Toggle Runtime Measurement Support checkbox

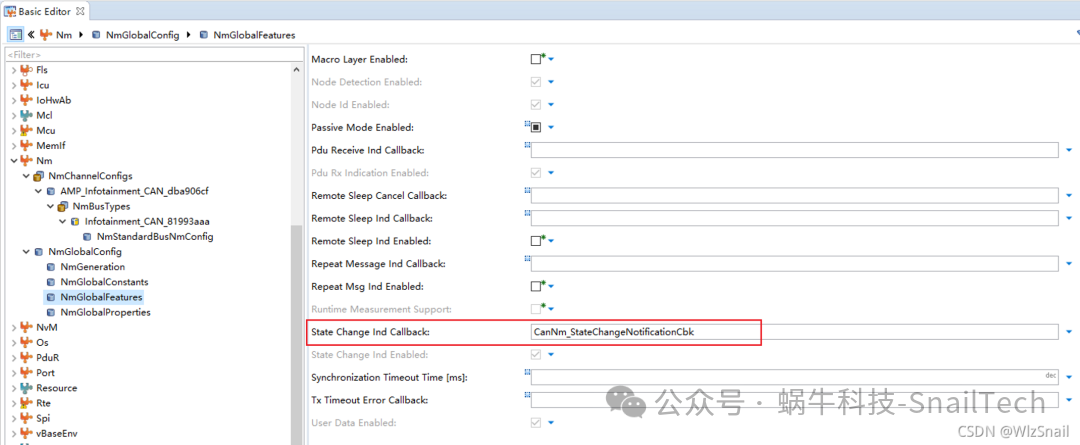[x=536, y=309]
